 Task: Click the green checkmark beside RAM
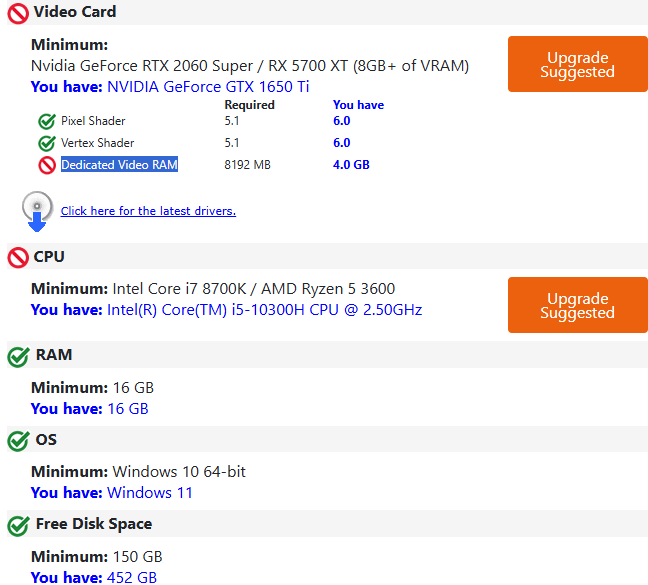(18, 356)
